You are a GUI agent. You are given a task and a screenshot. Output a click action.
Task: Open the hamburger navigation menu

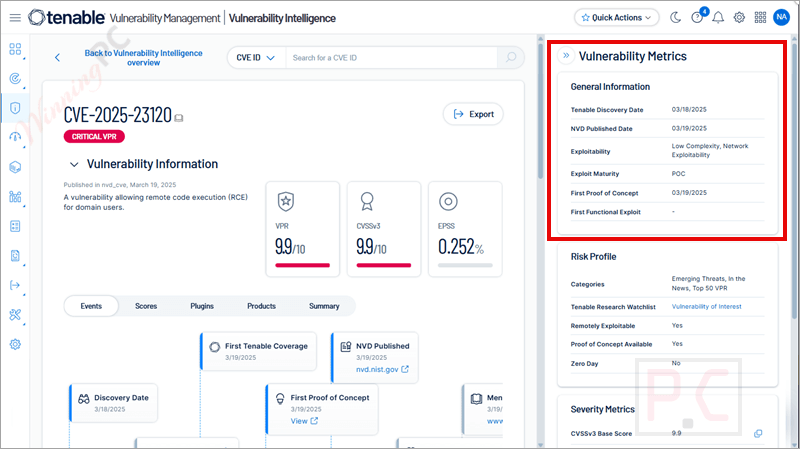point(15,18)
